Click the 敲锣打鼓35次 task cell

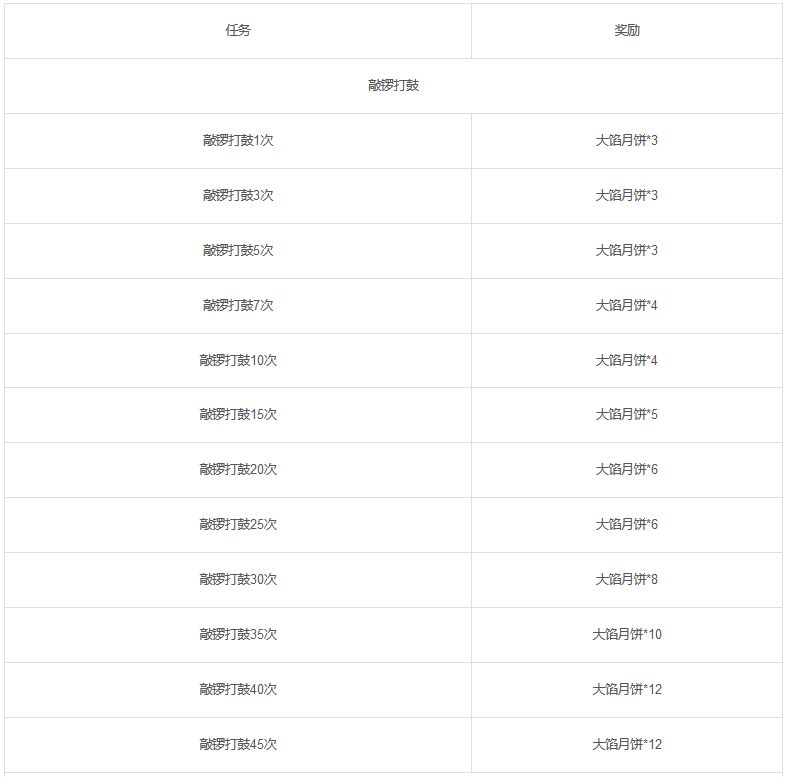pos(238,635)
